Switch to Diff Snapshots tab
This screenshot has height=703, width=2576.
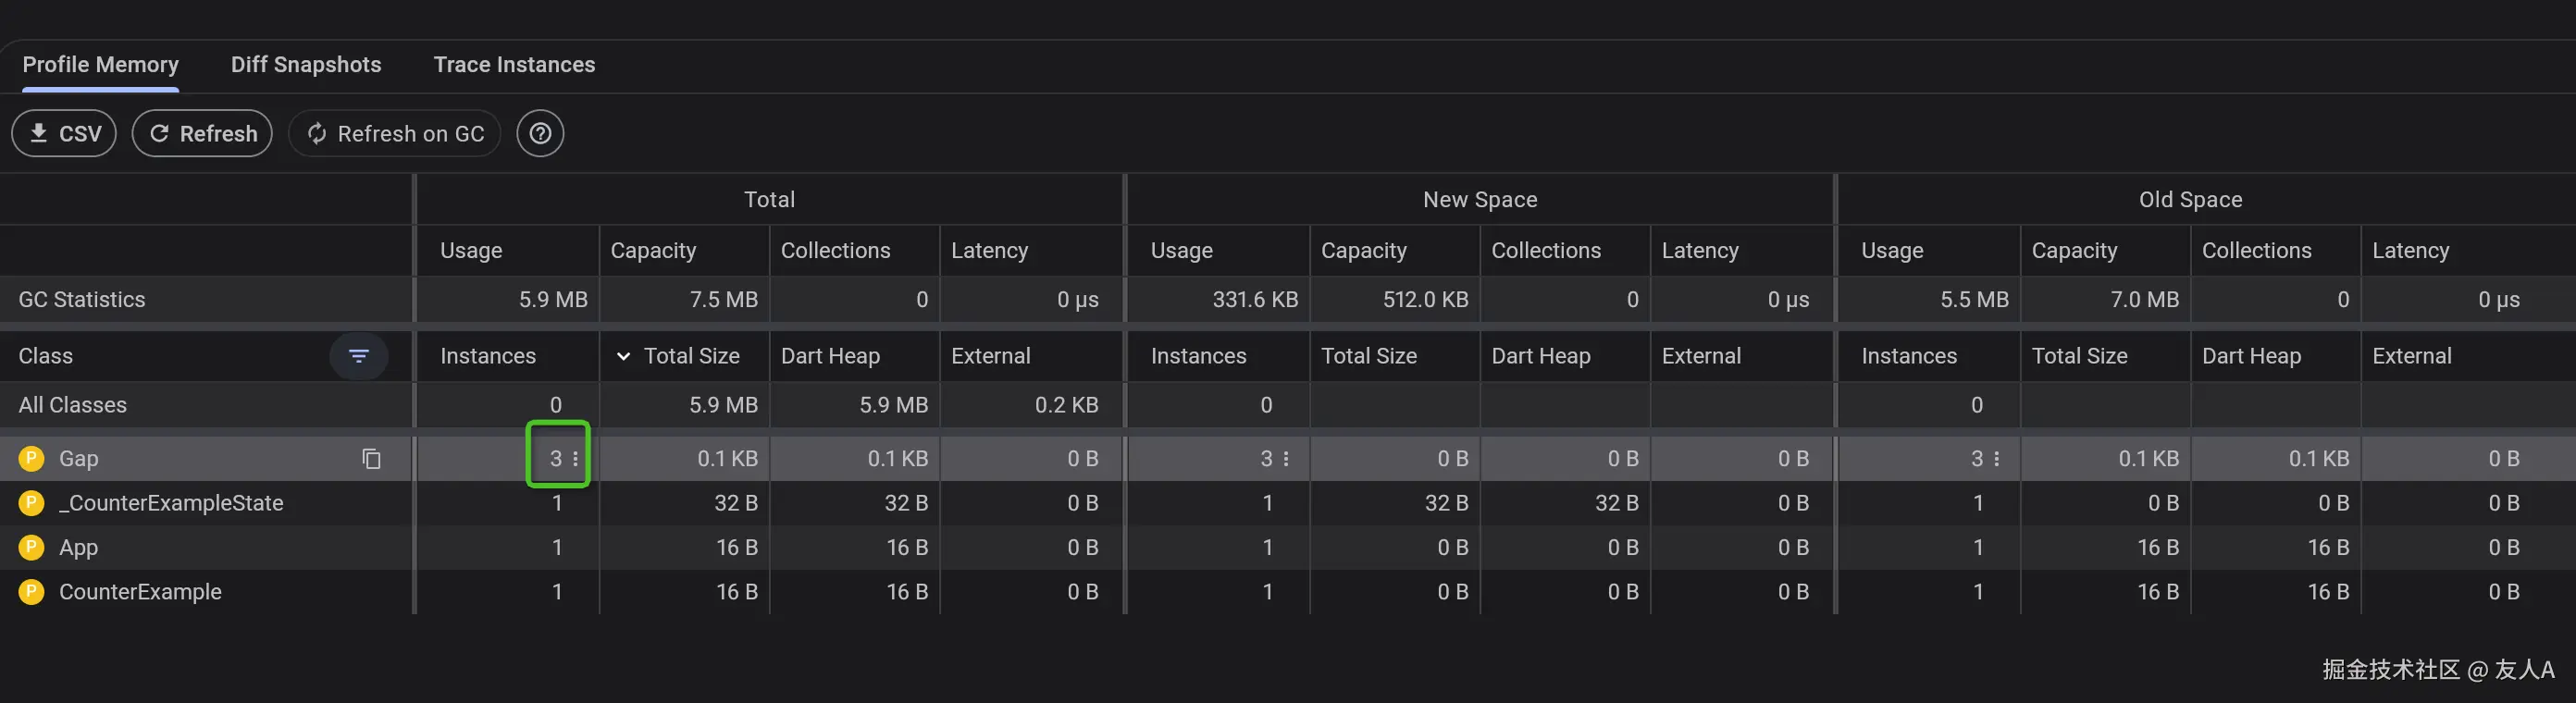(306, 65)
